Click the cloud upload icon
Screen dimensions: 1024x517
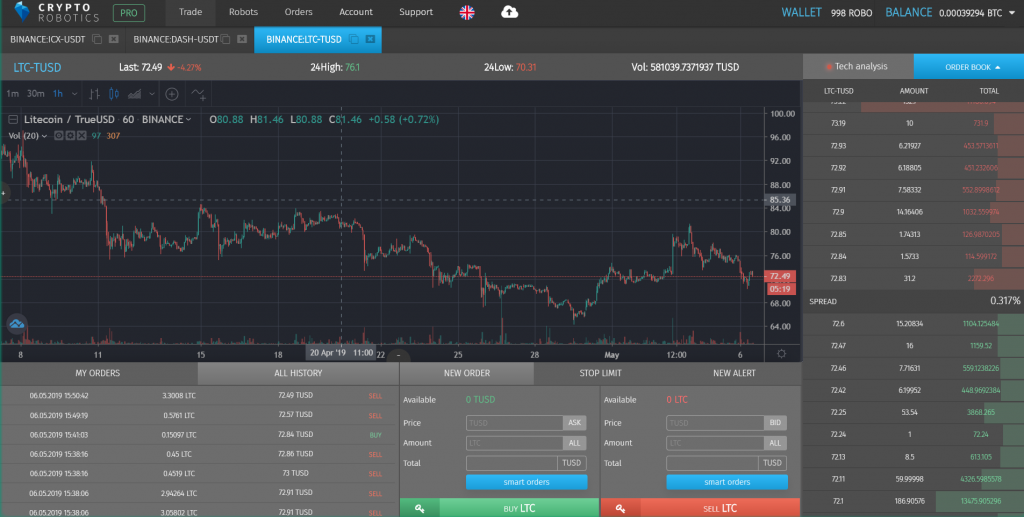pos(509,12)
